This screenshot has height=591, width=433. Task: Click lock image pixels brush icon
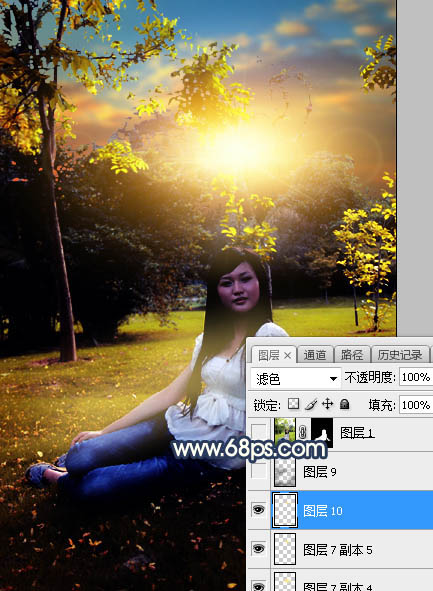pos(311,404)
